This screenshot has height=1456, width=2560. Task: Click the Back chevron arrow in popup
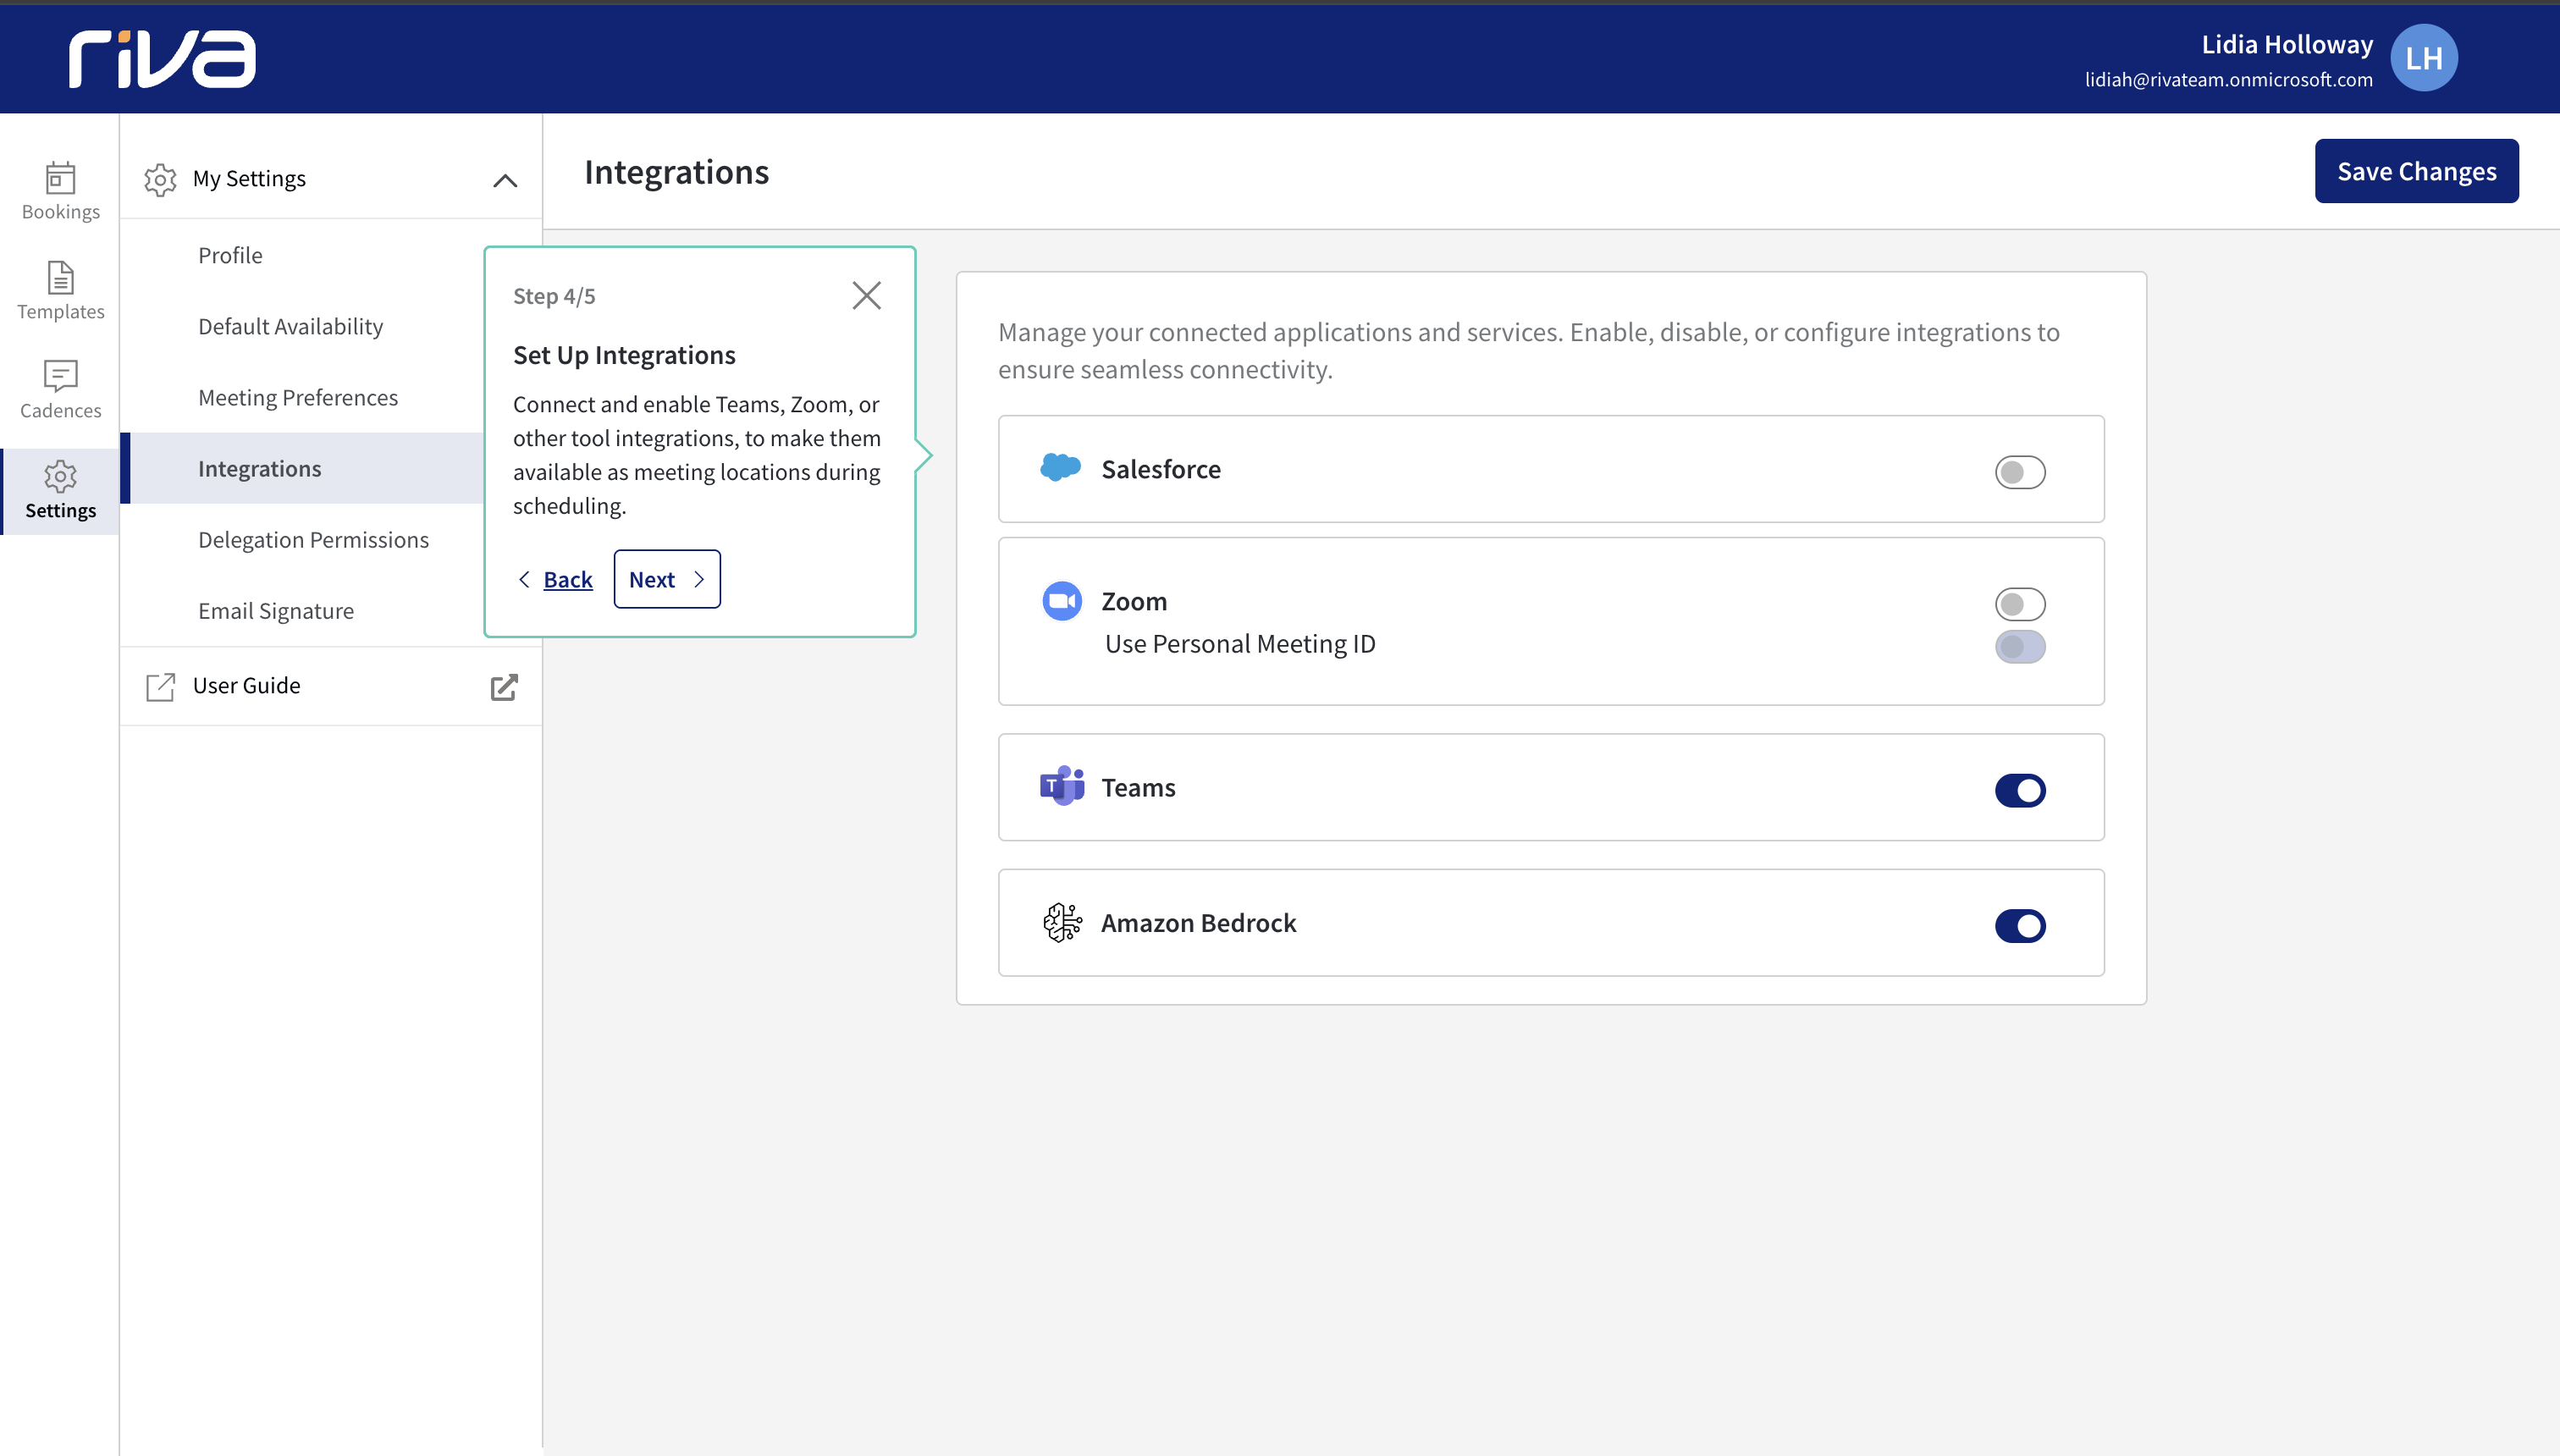click(x=524, y=579)
